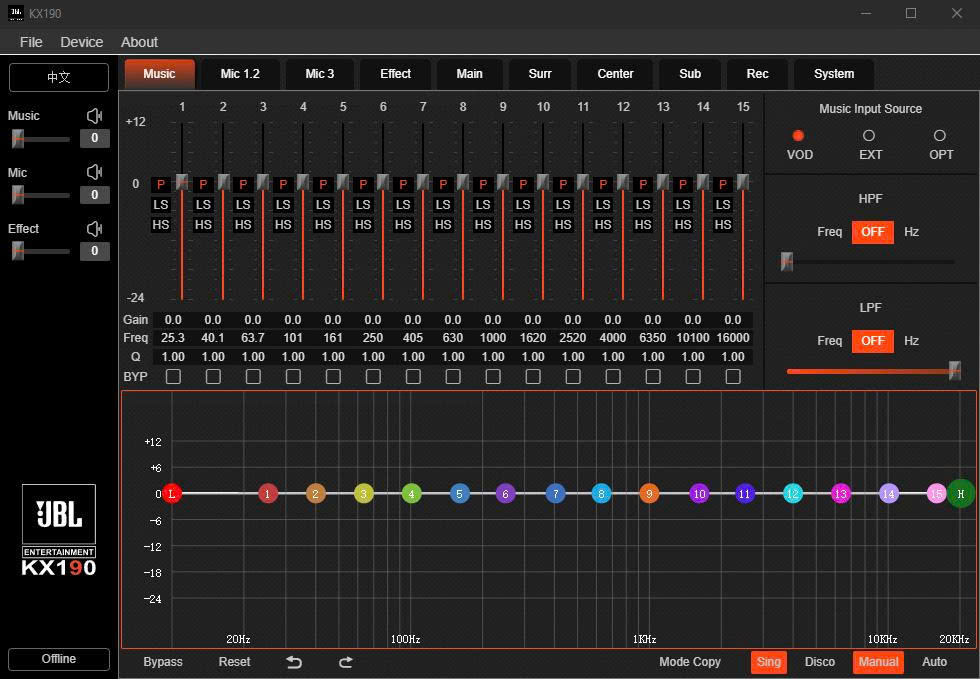Click the undo arrow icon
This screenshot has height=679, width=980.
(x=294, y=662)
